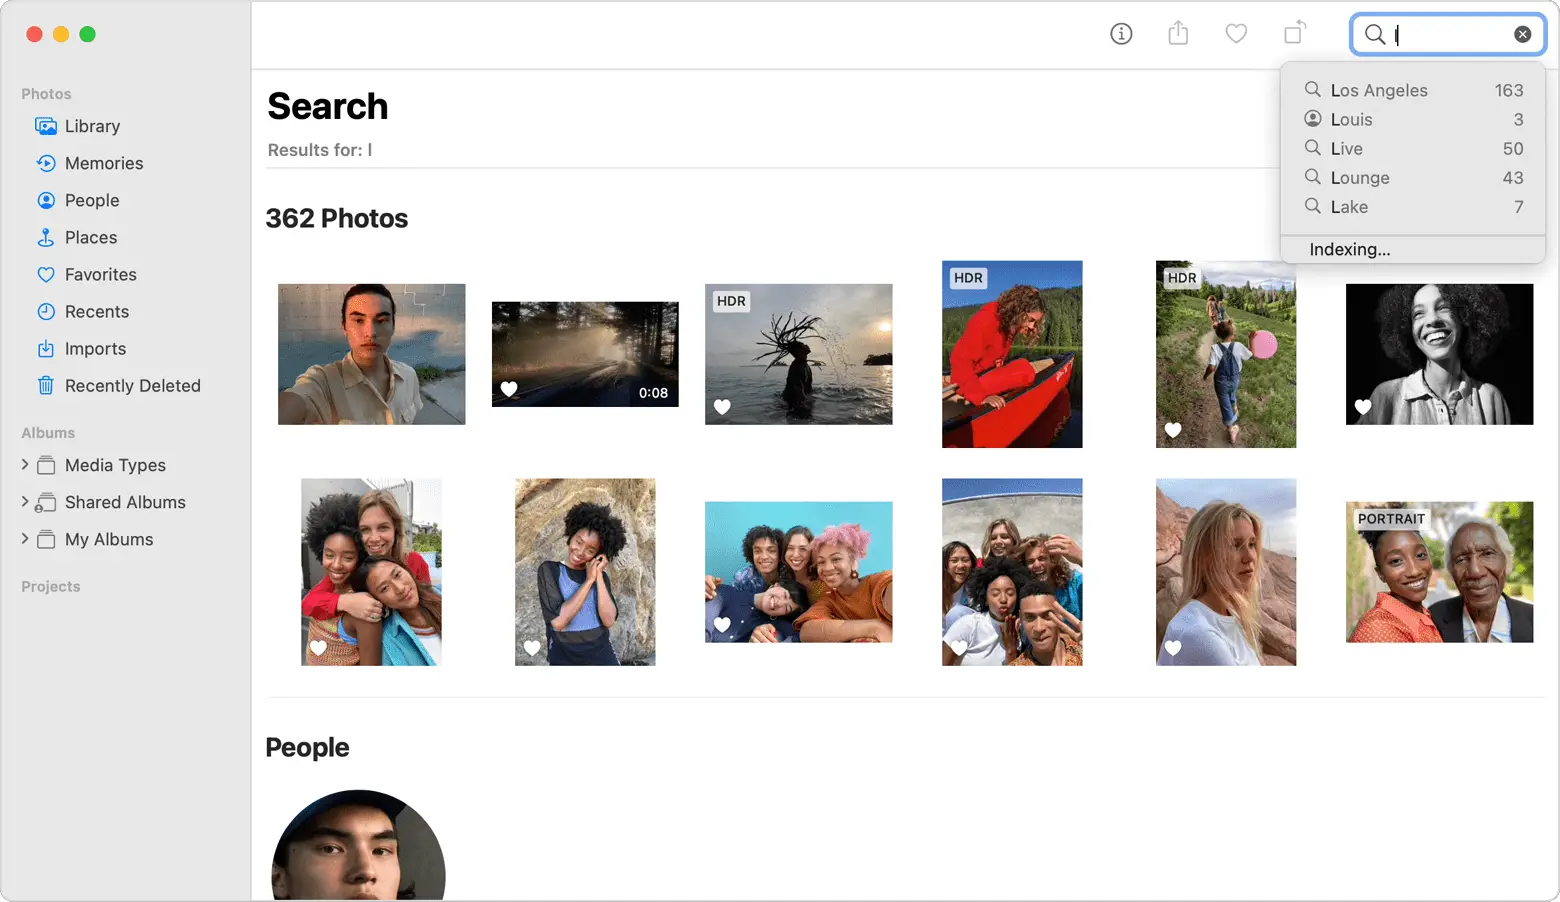Screen dimensions: 1560x902
Task: Expand the Media Types album group
Action: 25,465
